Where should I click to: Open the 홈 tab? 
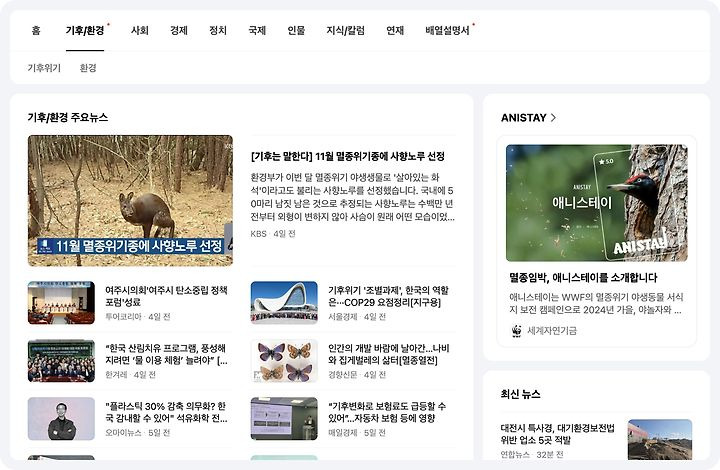[x=36, y=30]
